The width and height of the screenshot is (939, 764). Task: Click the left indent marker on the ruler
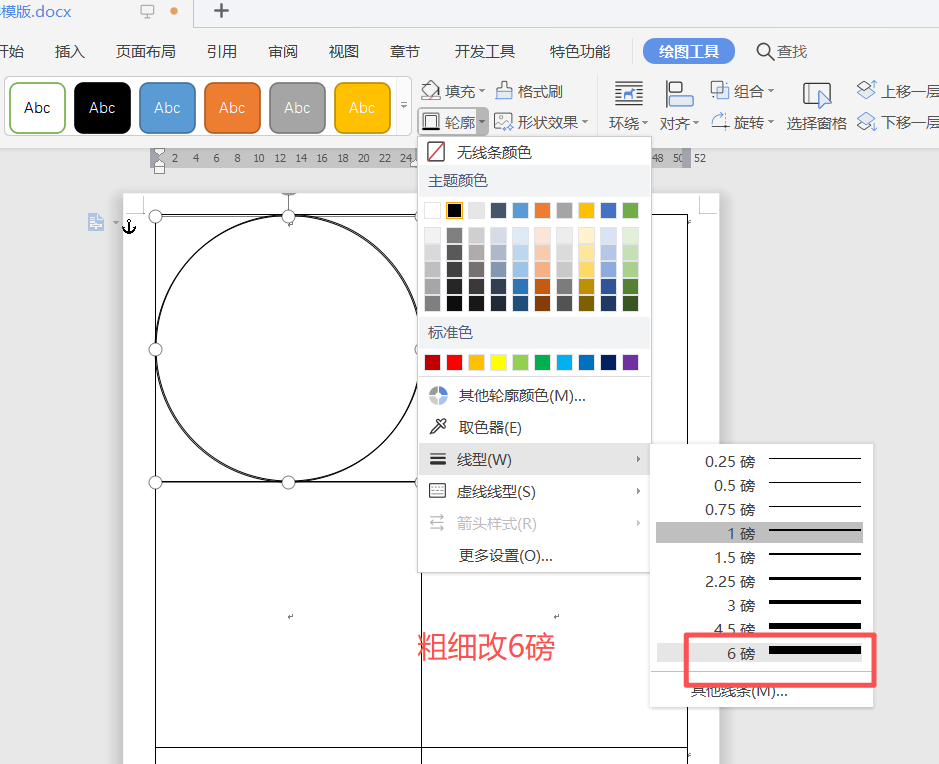click(159, 161)
